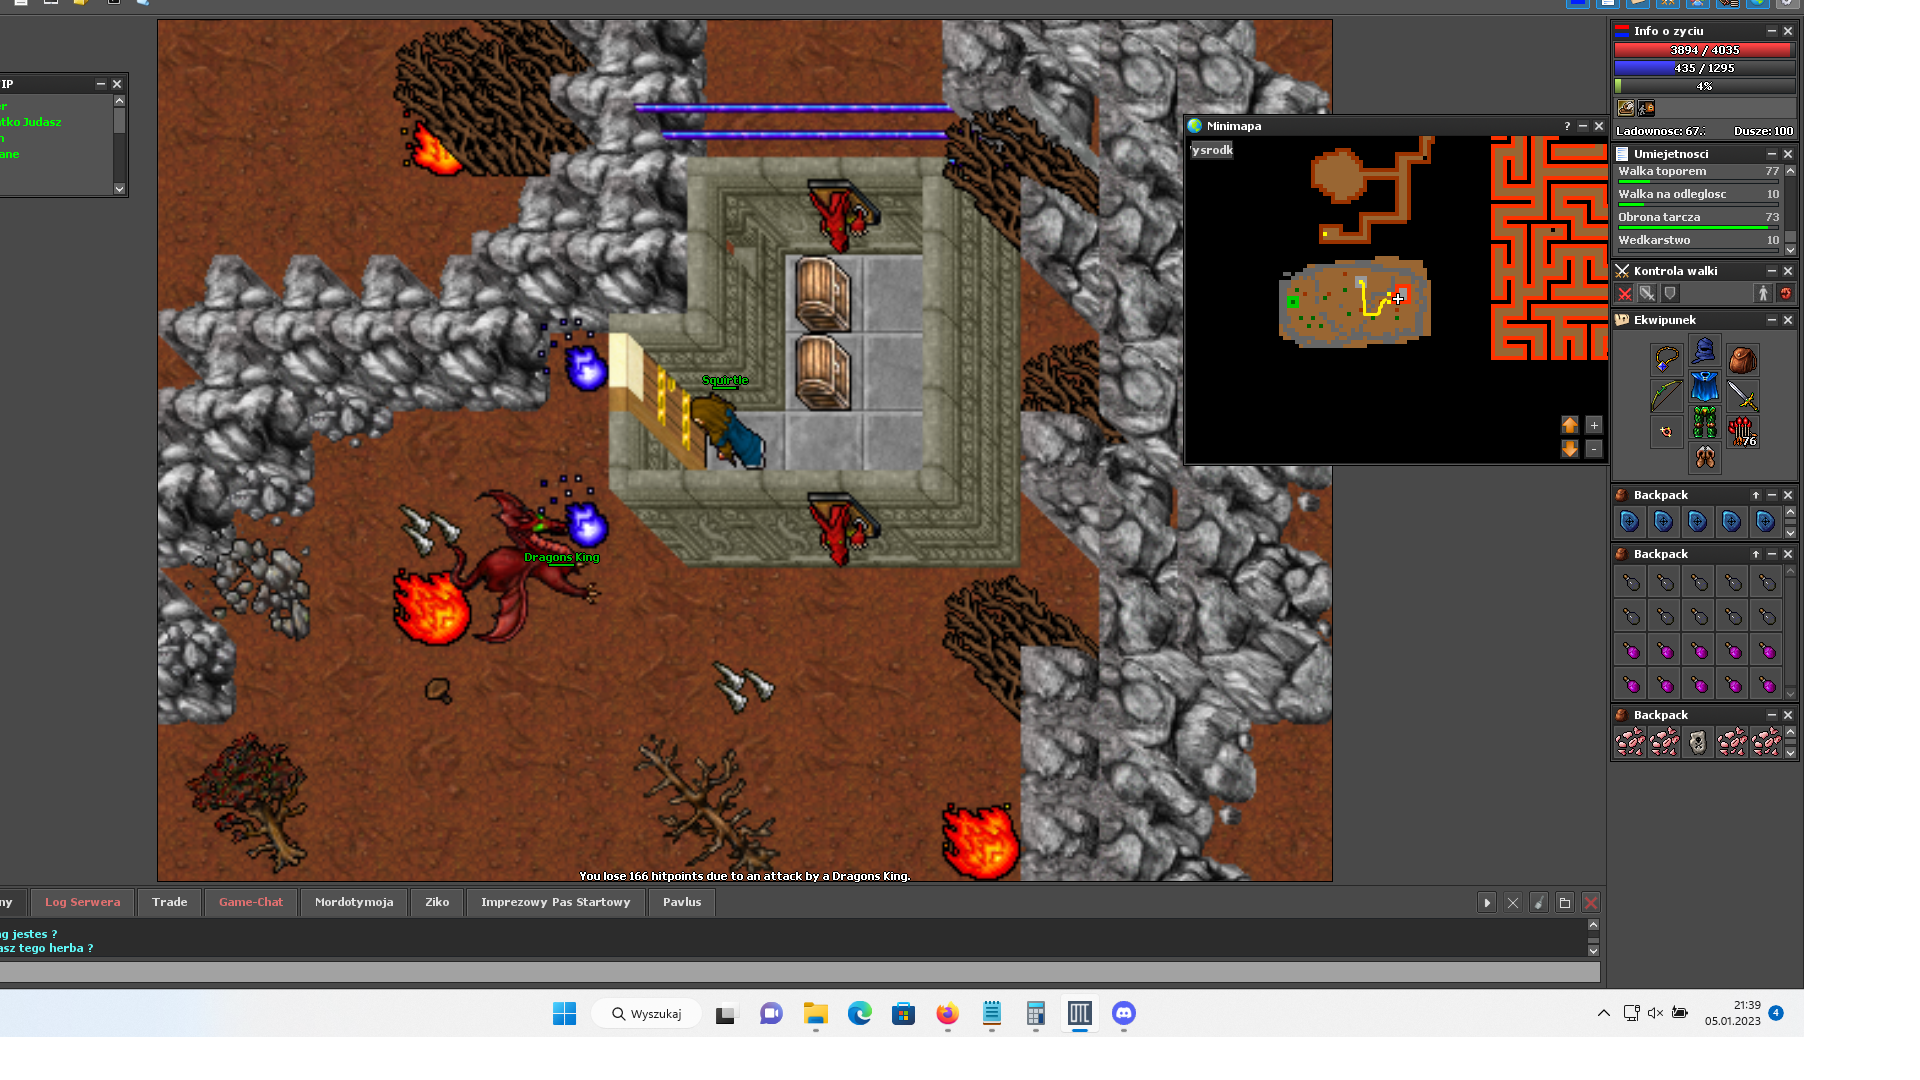The width and height of the screenshot is (1920, 1080).
Task: Click the minimap floor up arrow
Action: coord(1570,425)
